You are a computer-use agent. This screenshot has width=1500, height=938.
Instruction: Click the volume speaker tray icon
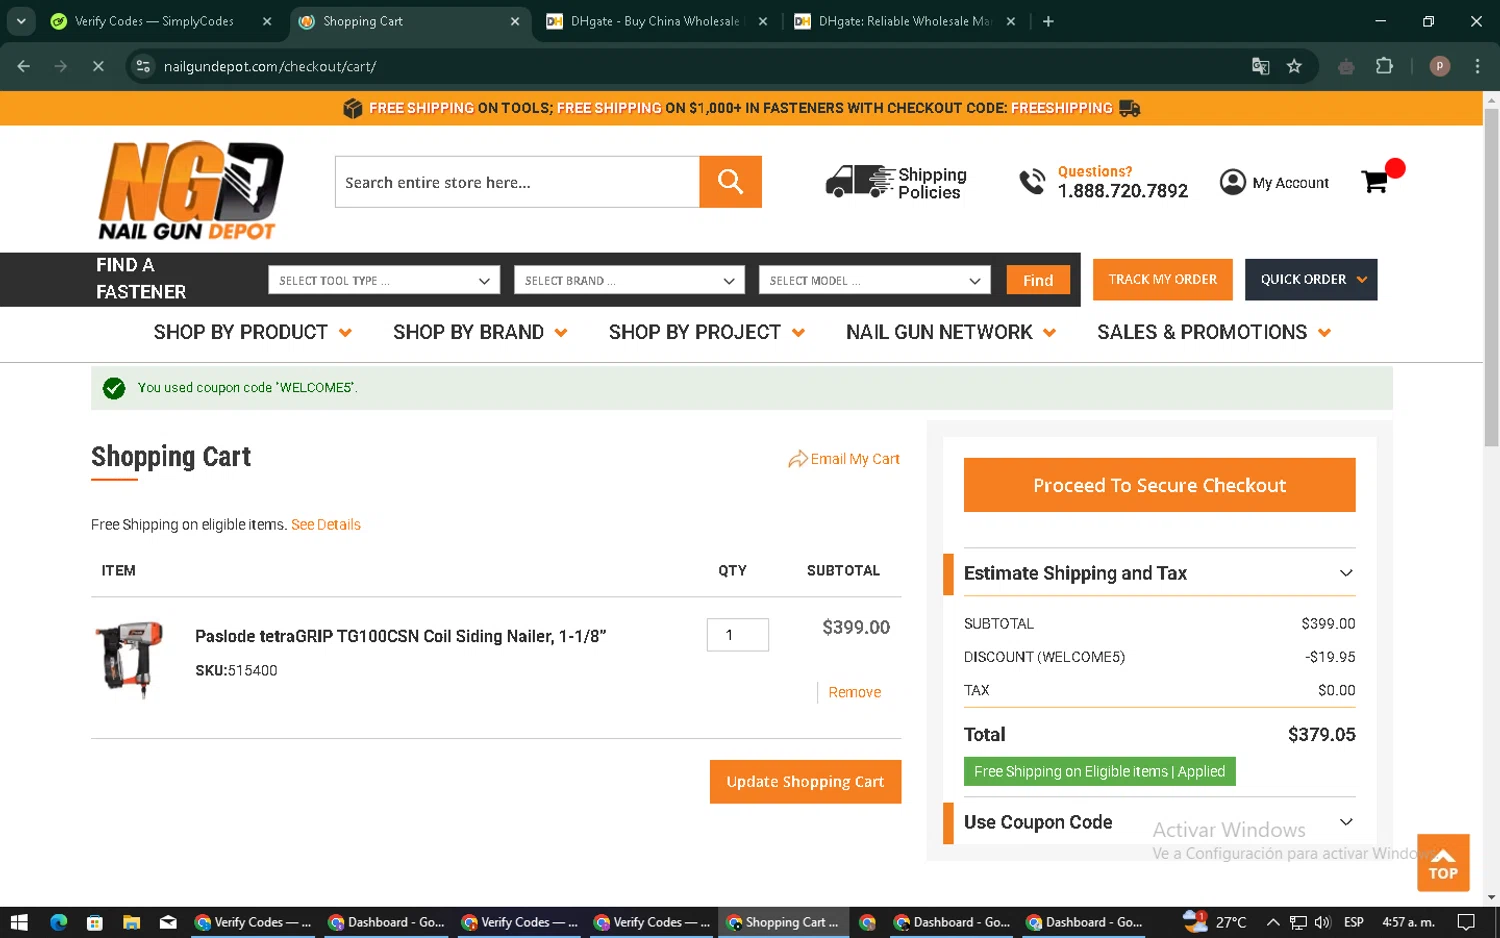click(x=1322, y=922)
